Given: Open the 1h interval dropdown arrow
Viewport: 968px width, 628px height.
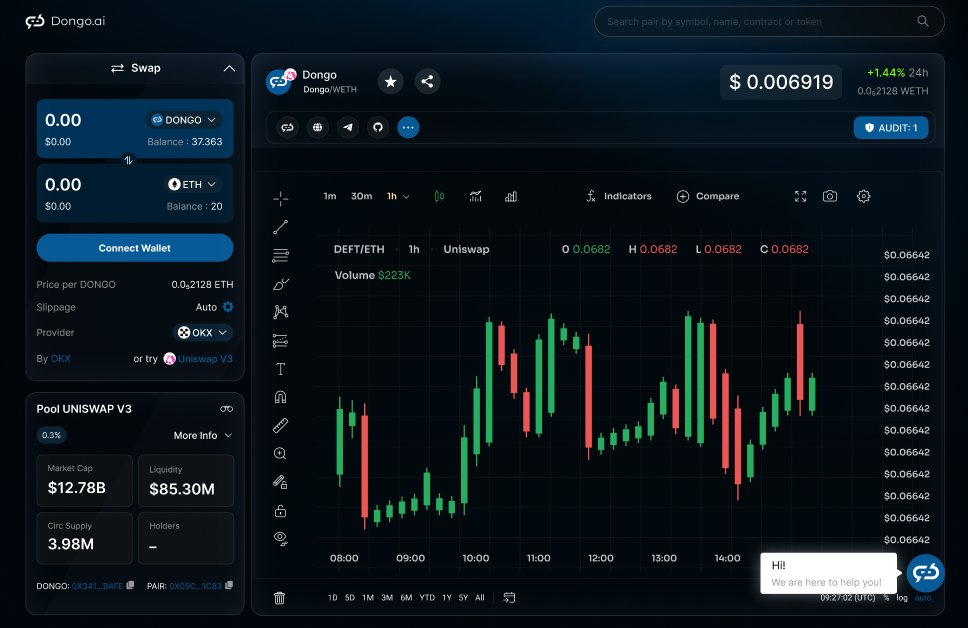Looking at the screenshot, I should 406,196.
